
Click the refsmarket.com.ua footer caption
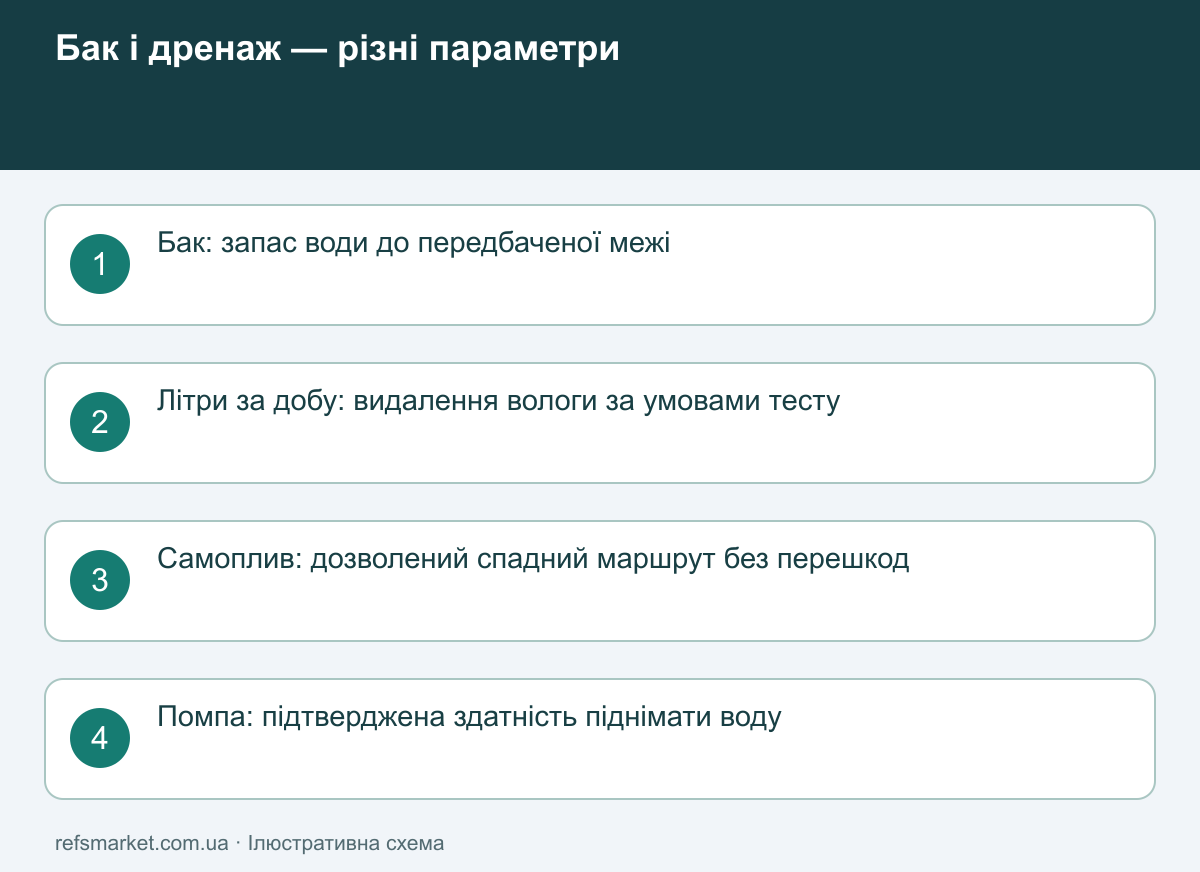tap(250, 843)
